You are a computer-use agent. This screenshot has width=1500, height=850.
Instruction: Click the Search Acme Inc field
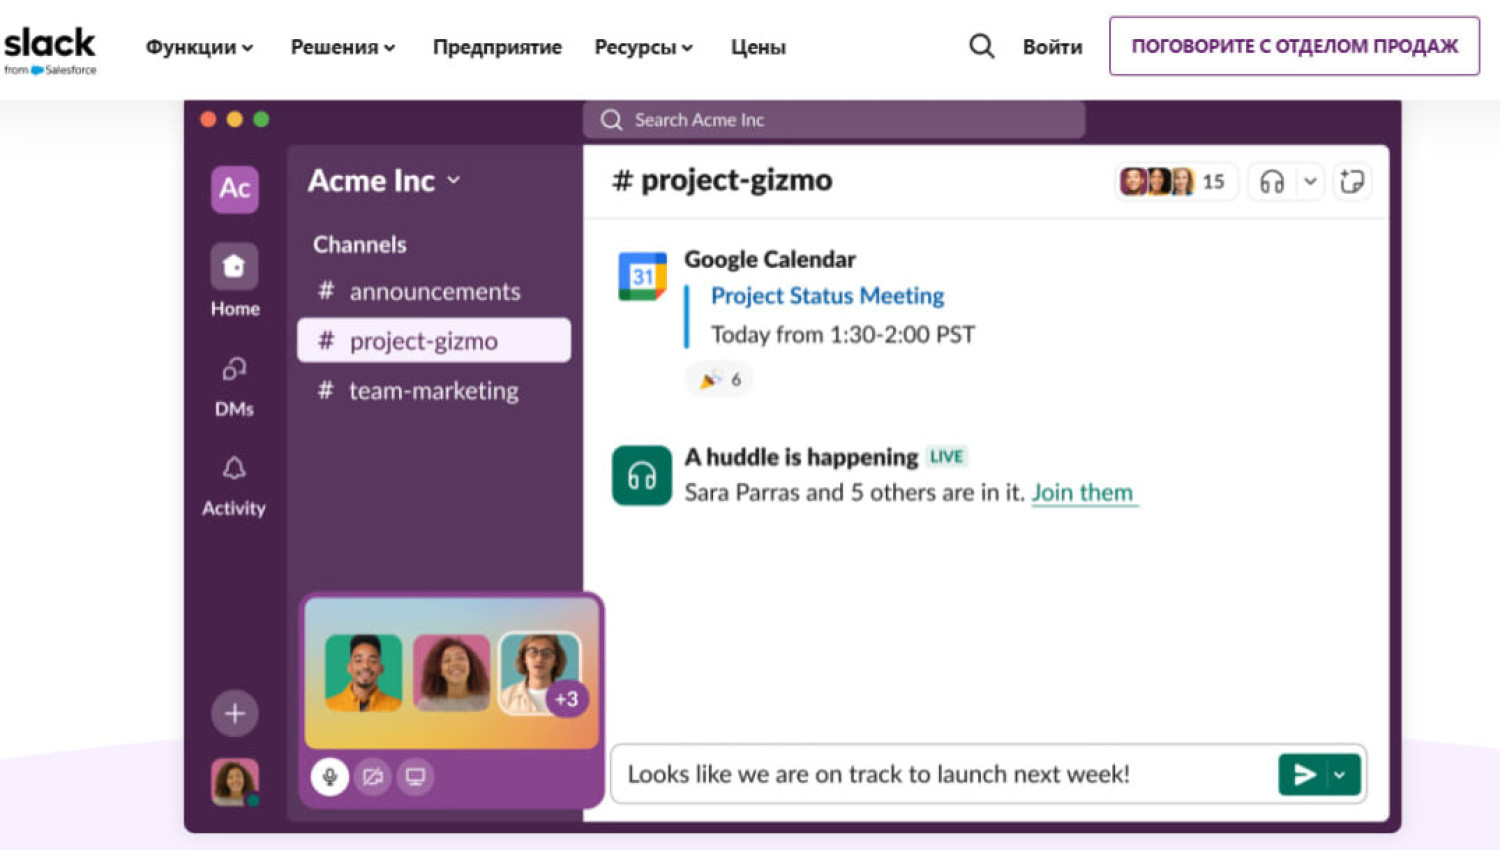tap(834, 120)
